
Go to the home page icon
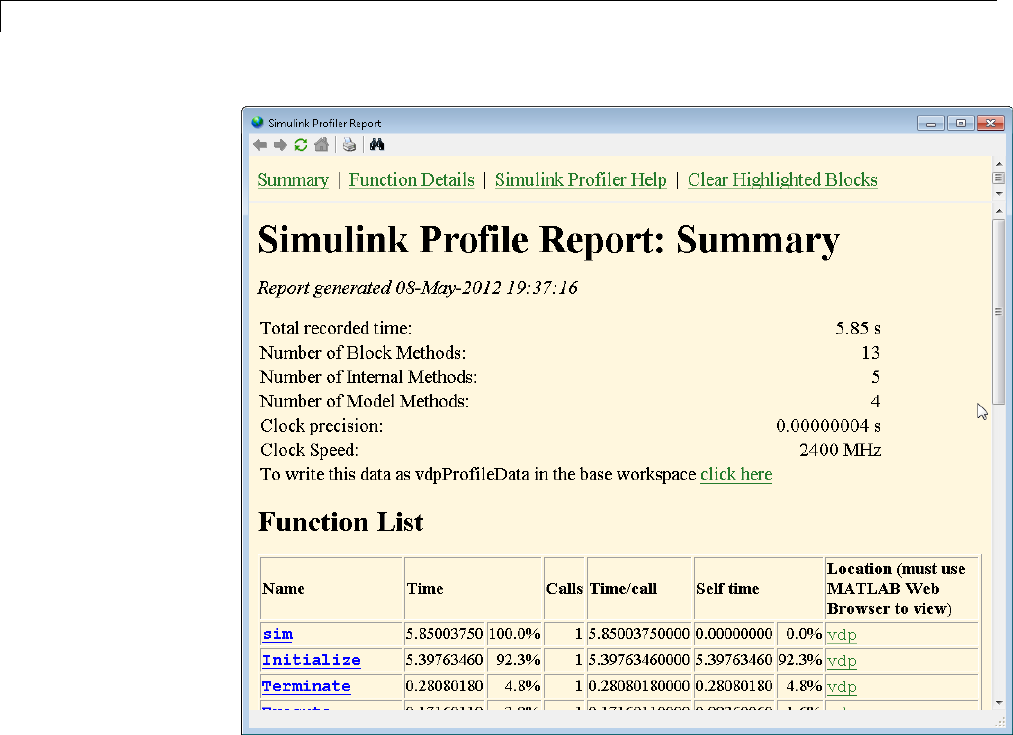[321, 145]
